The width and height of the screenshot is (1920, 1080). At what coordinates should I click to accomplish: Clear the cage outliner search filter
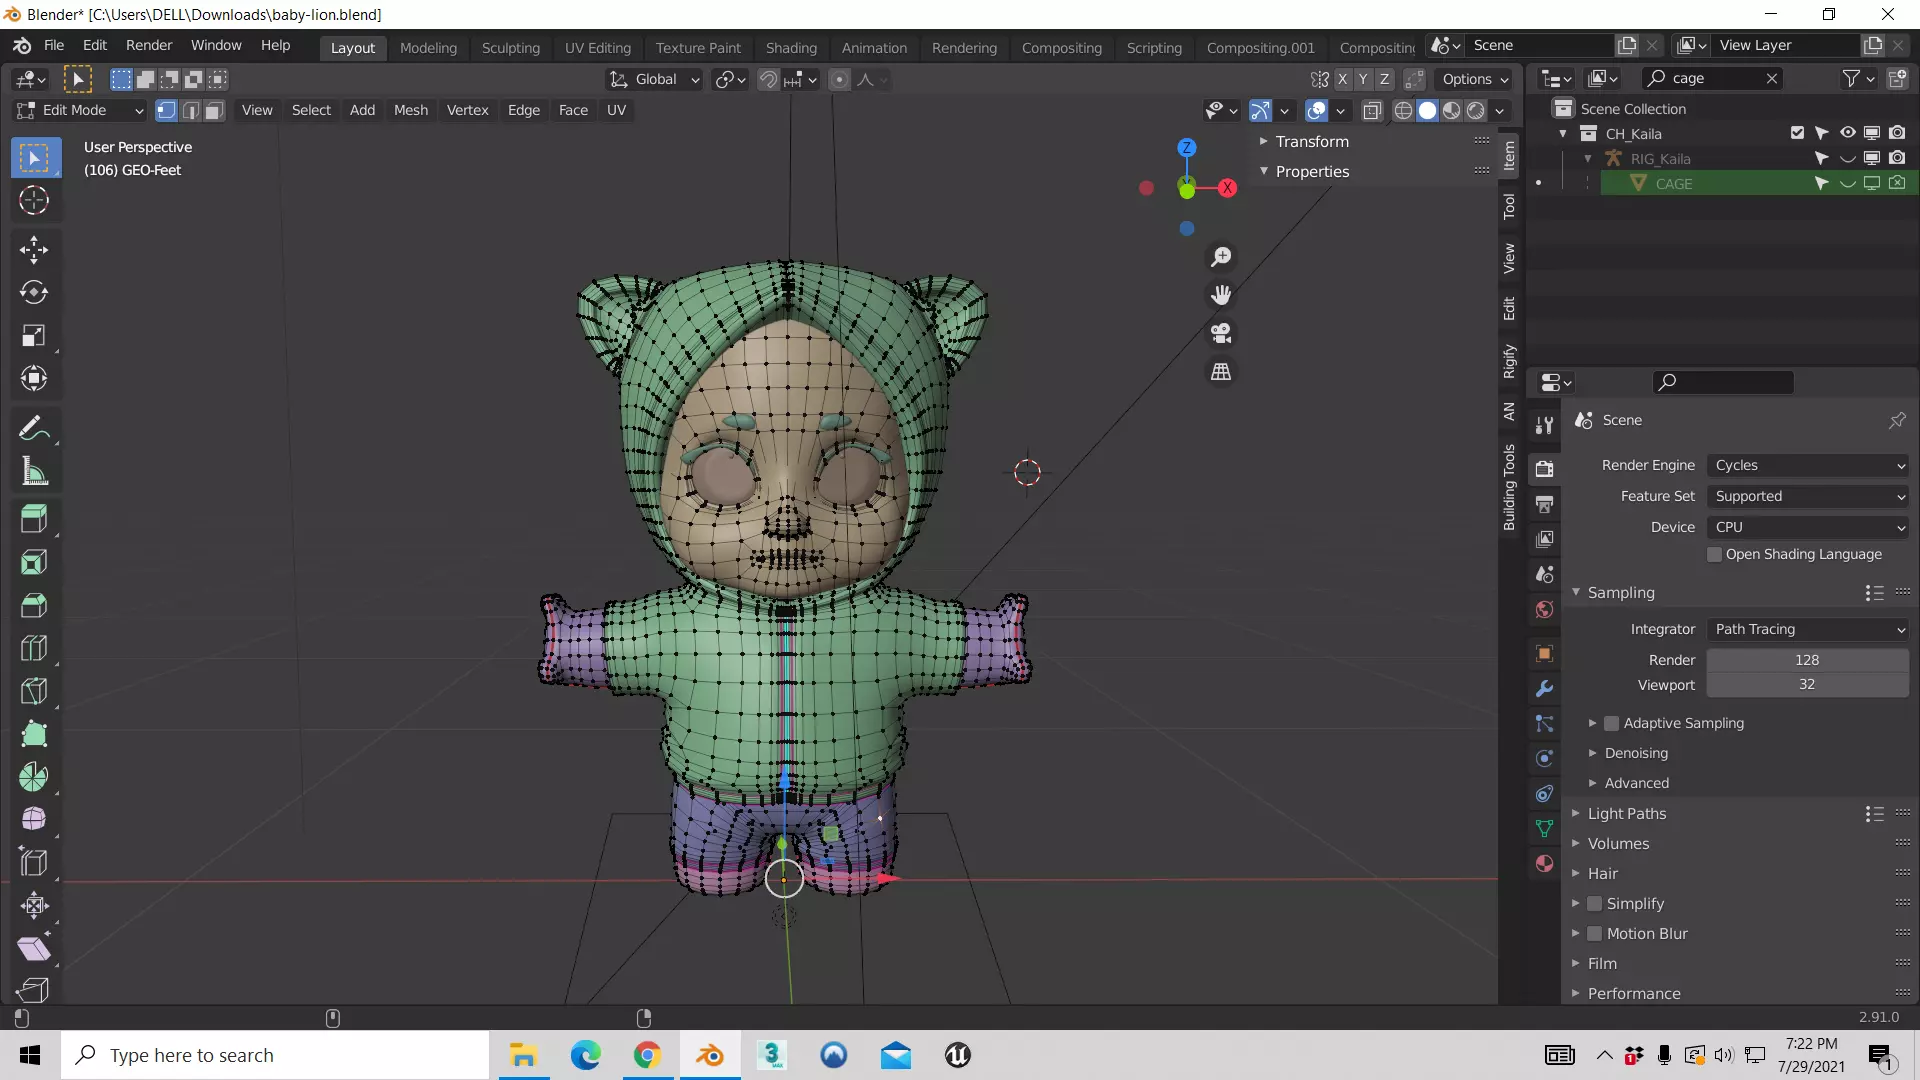(x=1772, y=78)
